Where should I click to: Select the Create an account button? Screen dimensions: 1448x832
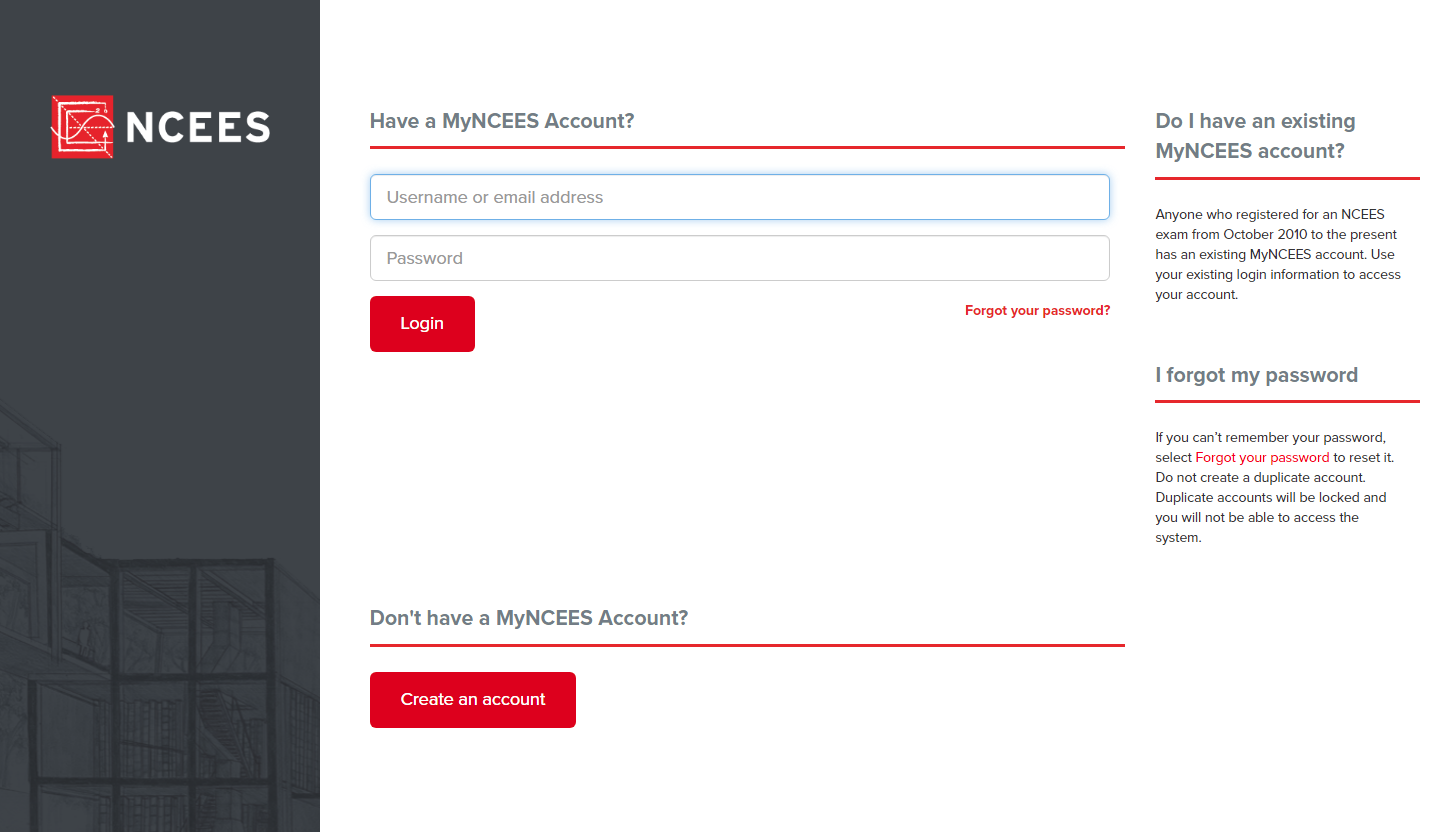(473, 700)
